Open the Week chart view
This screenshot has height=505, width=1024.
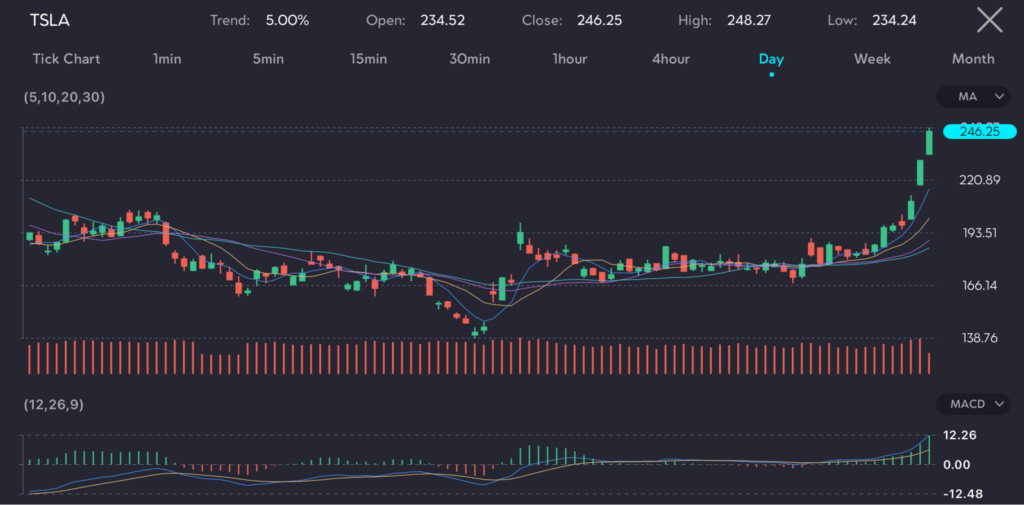[872, 59]
